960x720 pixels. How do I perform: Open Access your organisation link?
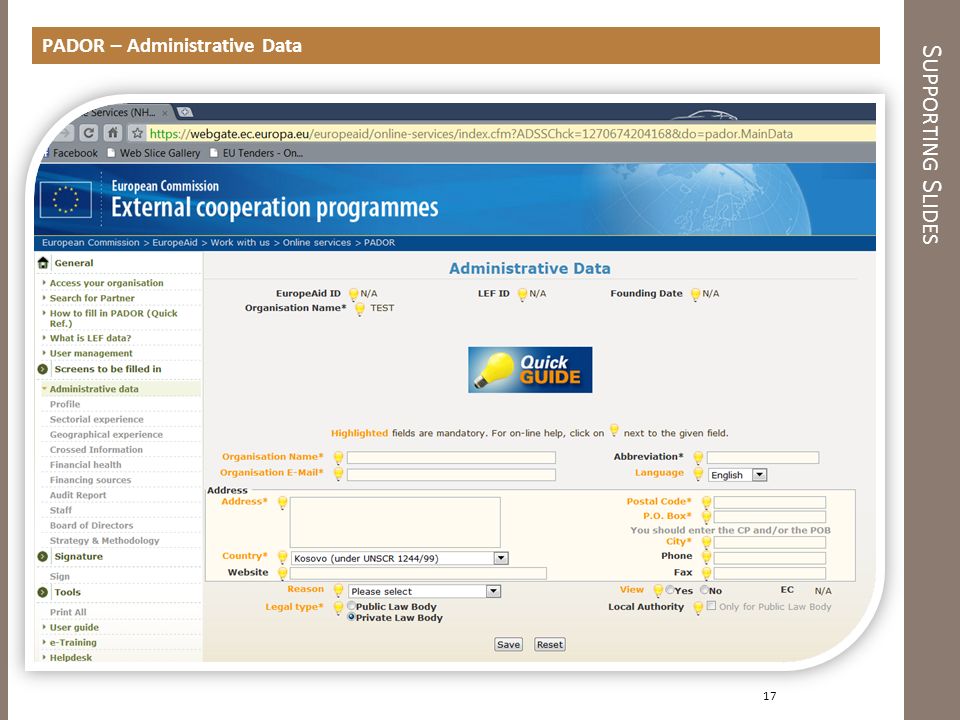pos(107,283)
